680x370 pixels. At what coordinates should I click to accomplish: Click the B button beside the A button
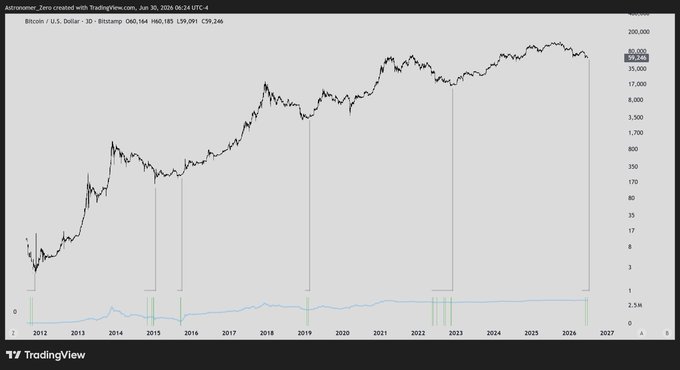[667, 333]
